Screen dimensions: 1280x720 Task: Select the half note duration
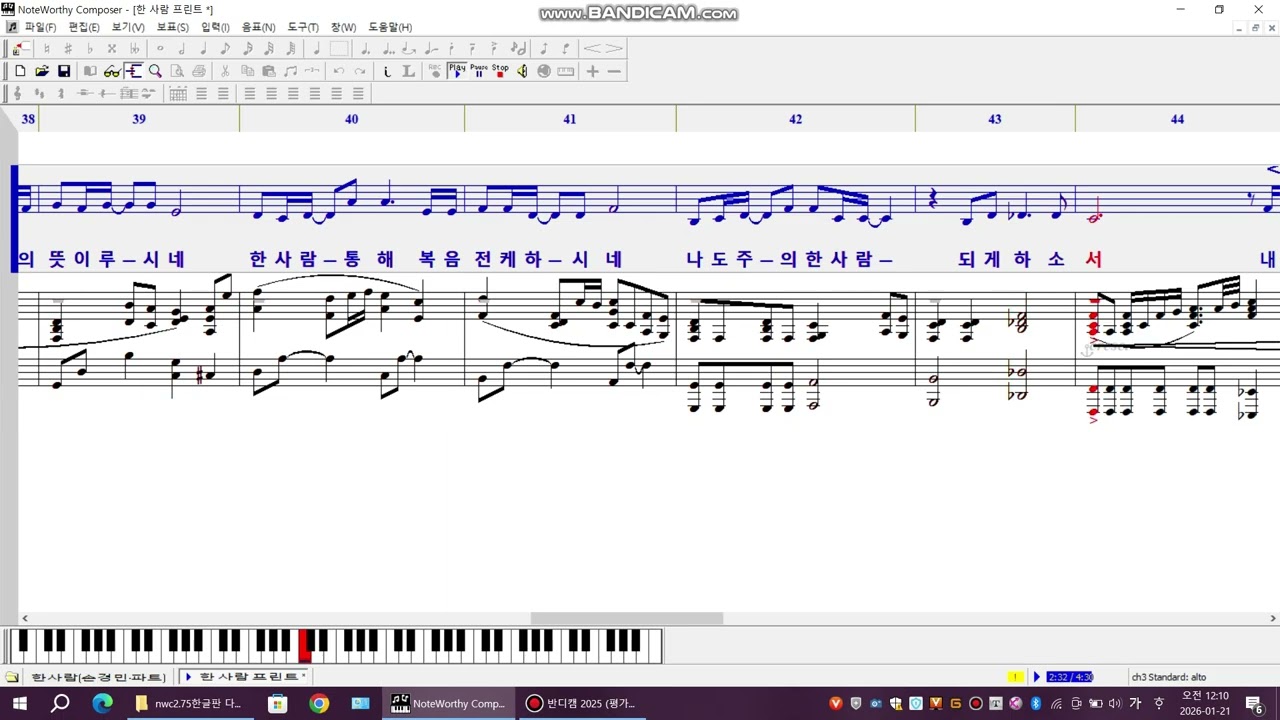click(x=182, y=48)
